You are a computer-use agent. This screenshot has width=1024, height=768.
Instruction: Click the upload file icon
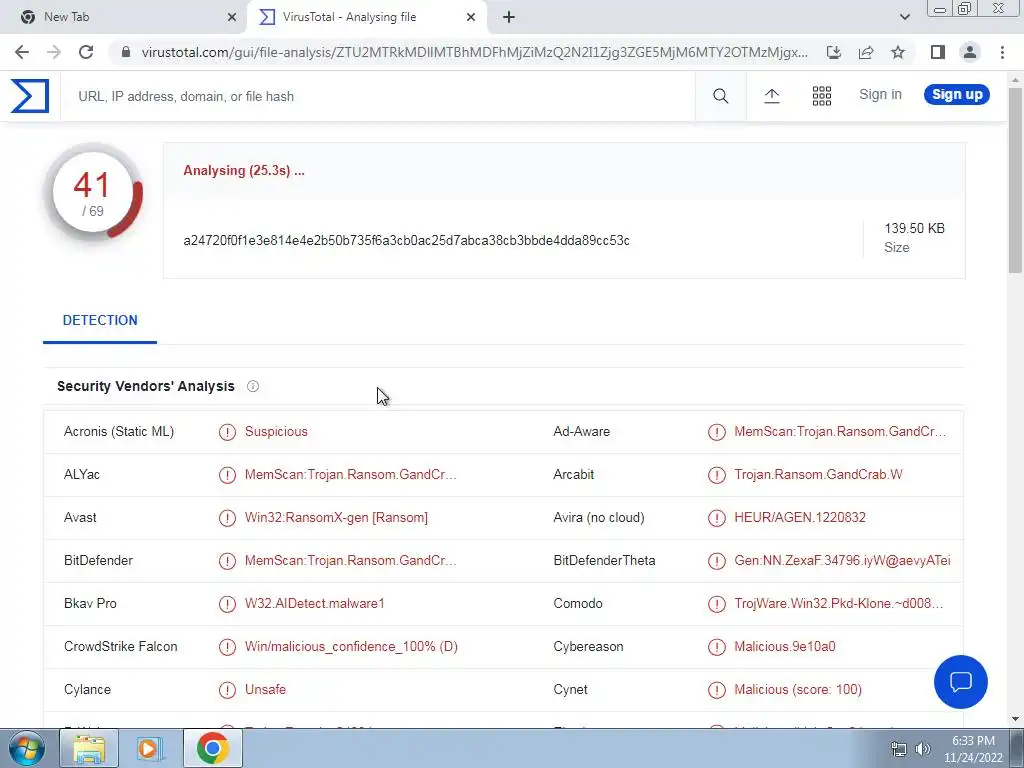click(771, 96)
